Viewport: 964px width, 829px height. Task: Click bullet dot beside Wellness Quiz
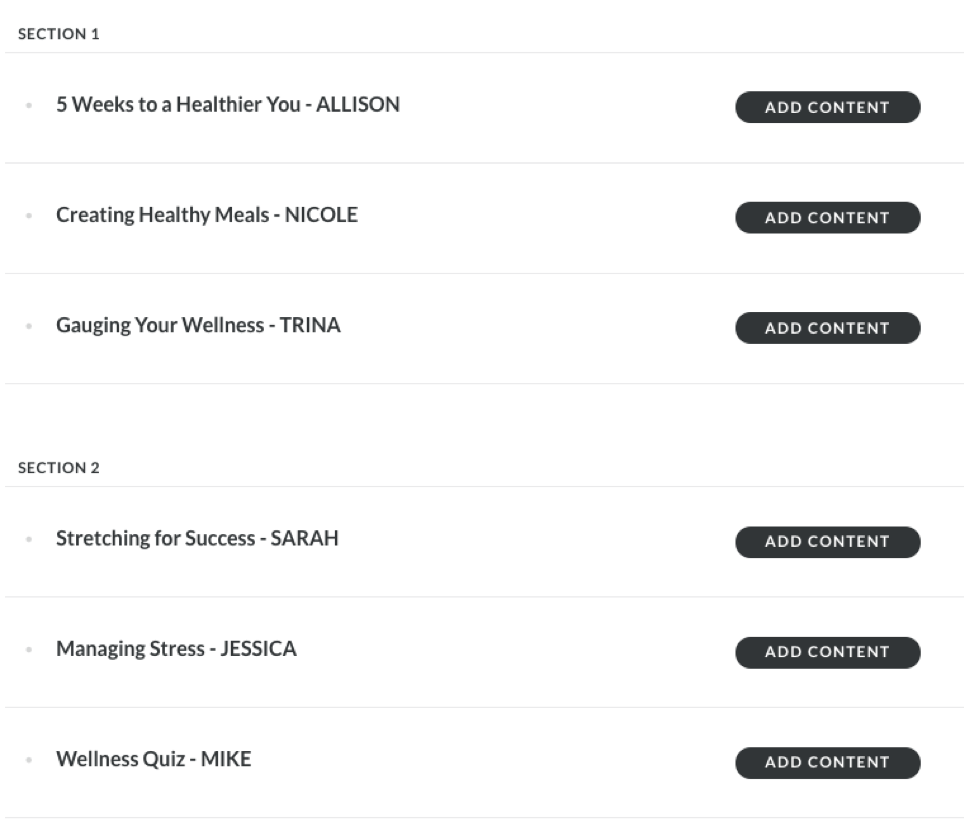29,760
